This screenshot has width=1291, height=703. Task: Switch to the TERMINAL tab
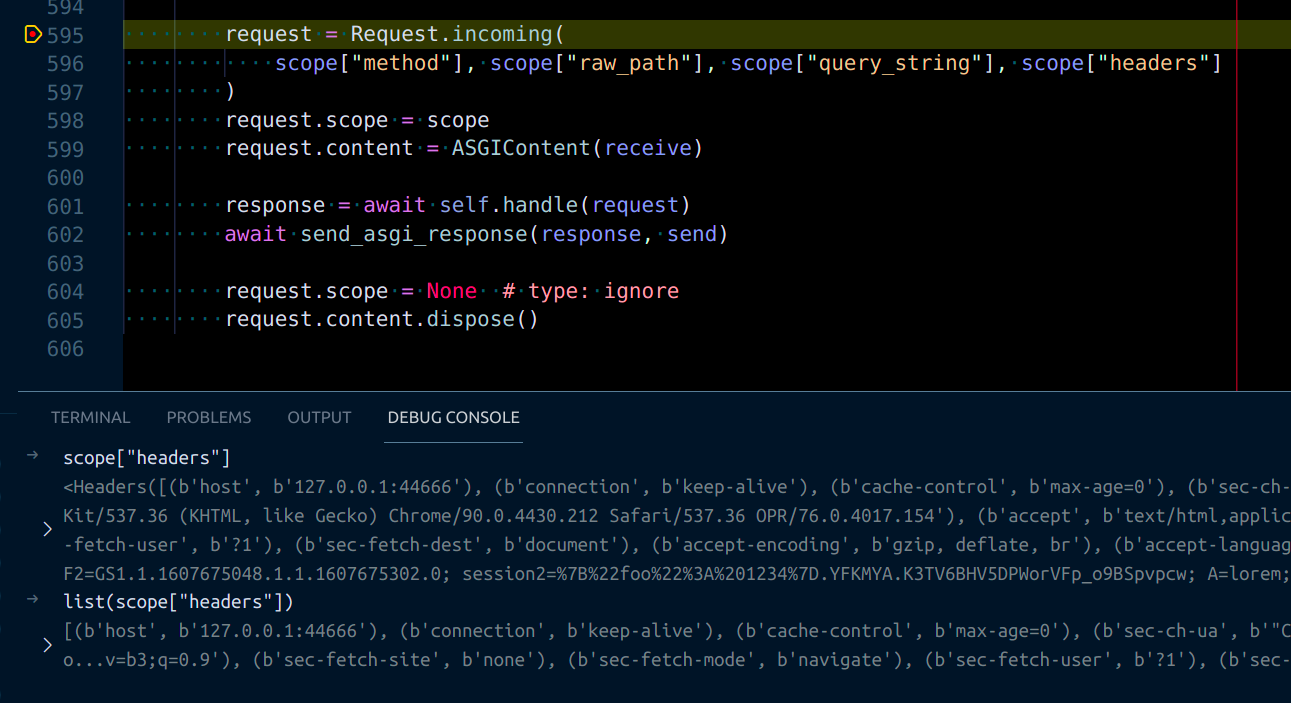(x=90, y=418)
